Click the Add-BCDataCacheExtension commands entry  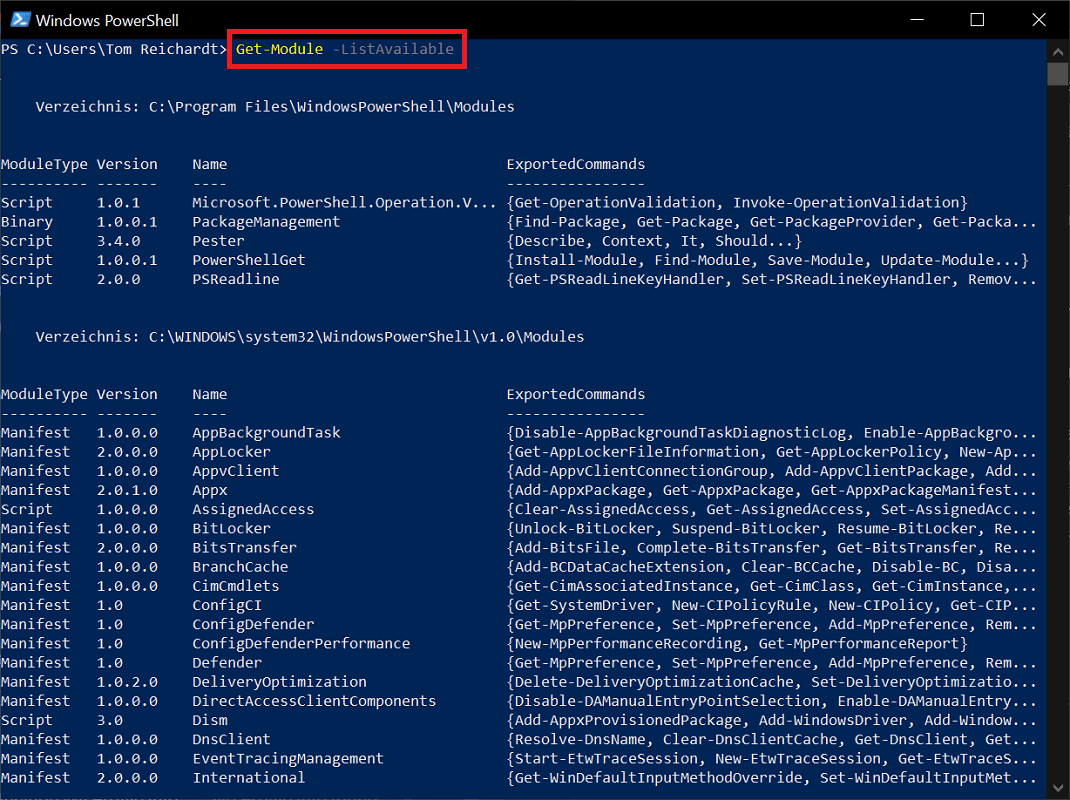point(772,567)
